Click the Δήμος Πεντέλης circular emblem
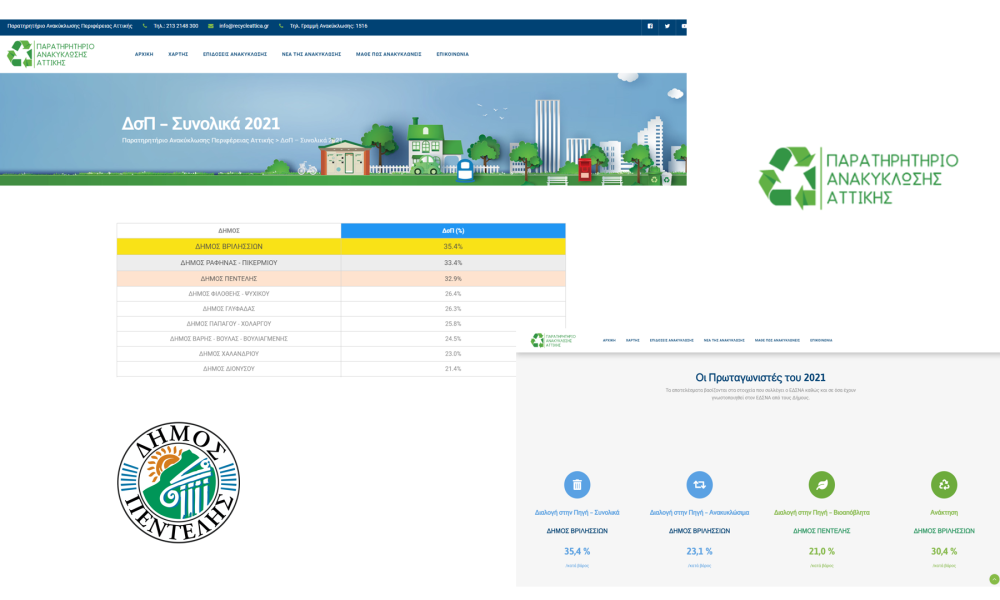Screen dimensions: 1000x600 179,482
